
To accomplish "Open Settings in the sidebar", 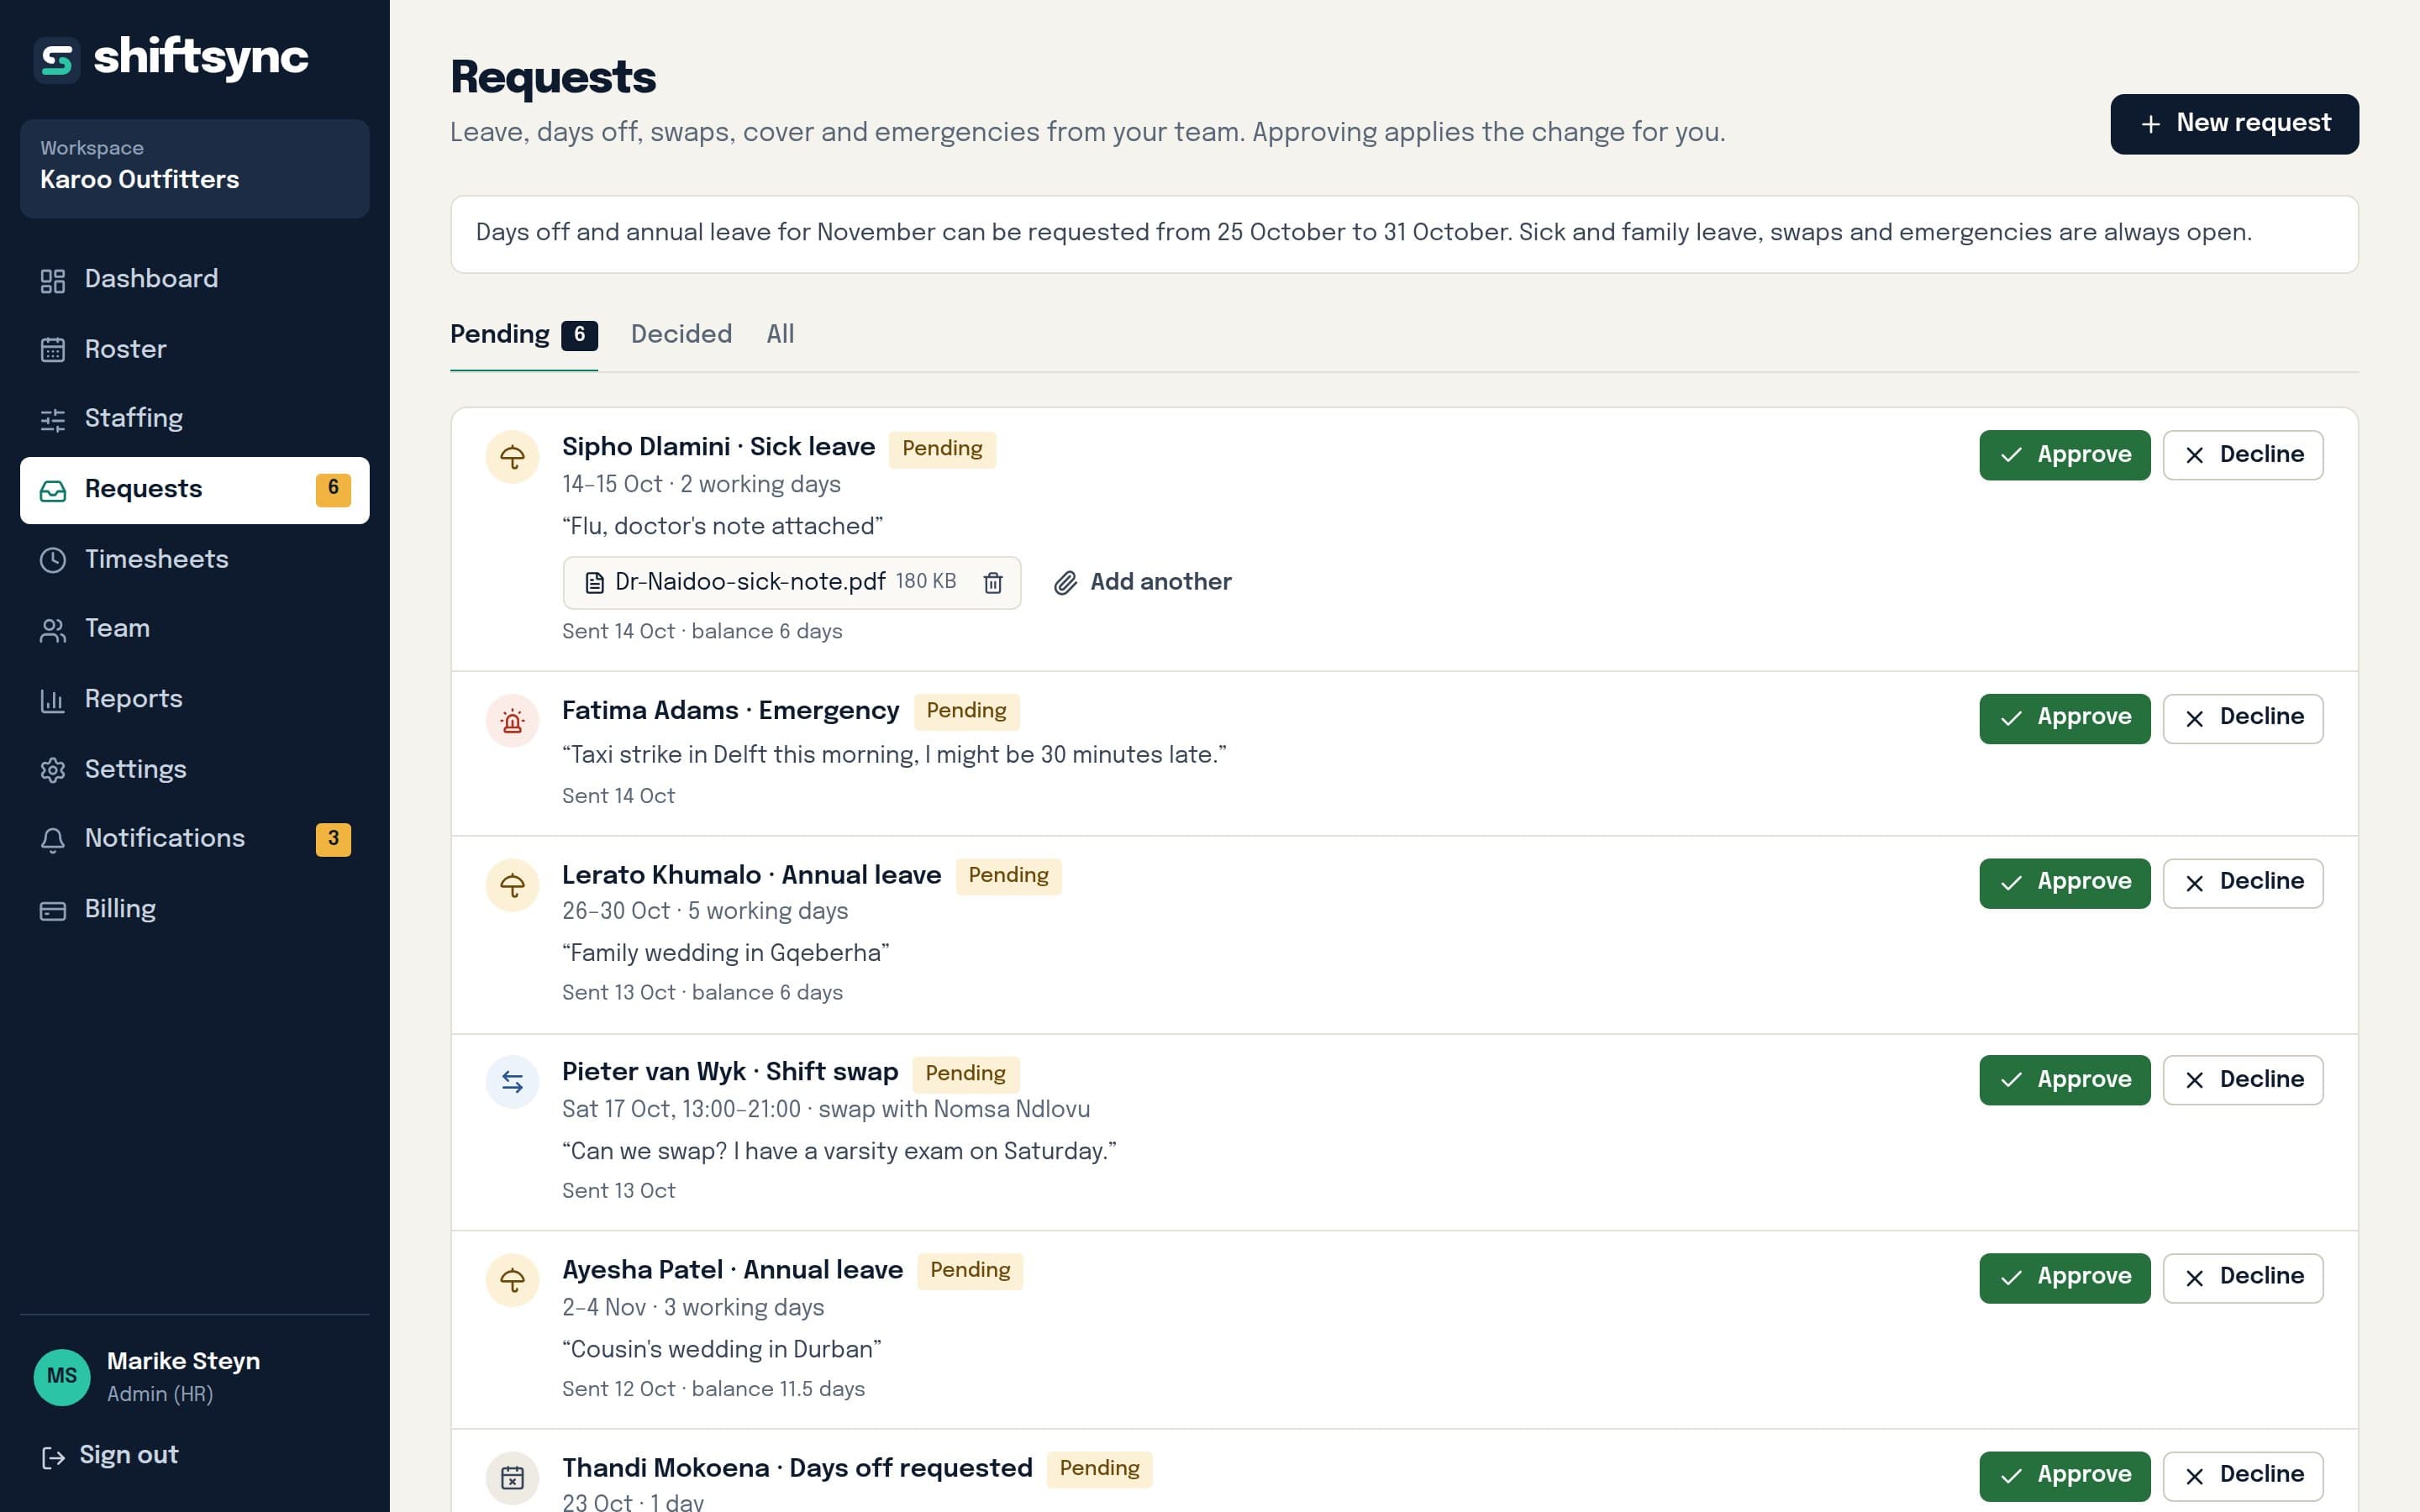I will [194, 769].
